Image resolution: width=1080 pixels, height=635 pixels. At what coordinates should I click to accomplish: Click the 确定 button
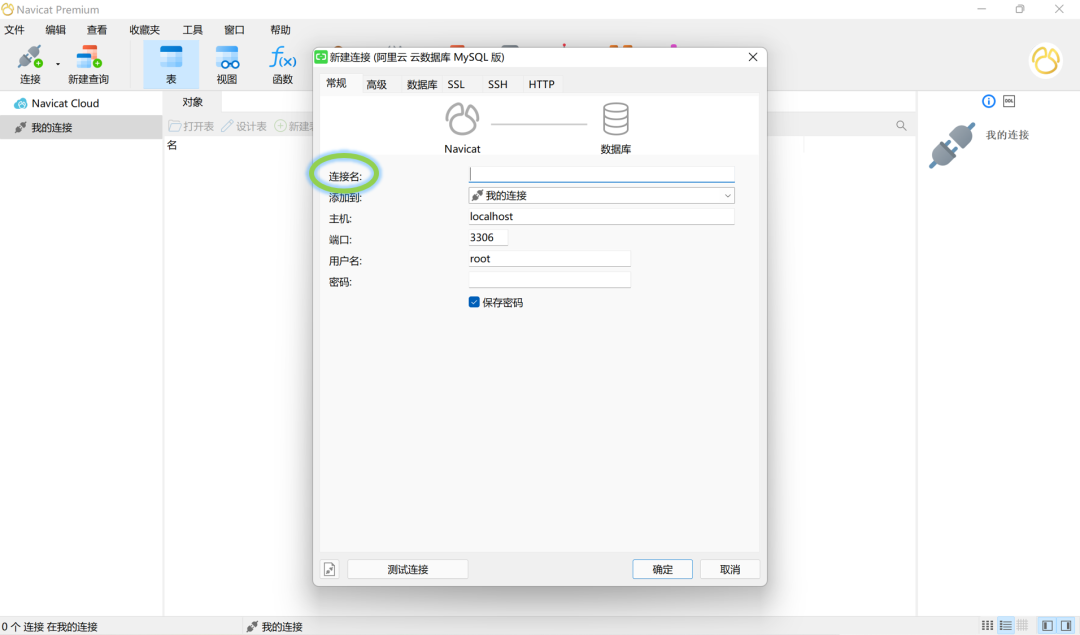[x=663, y=570]
